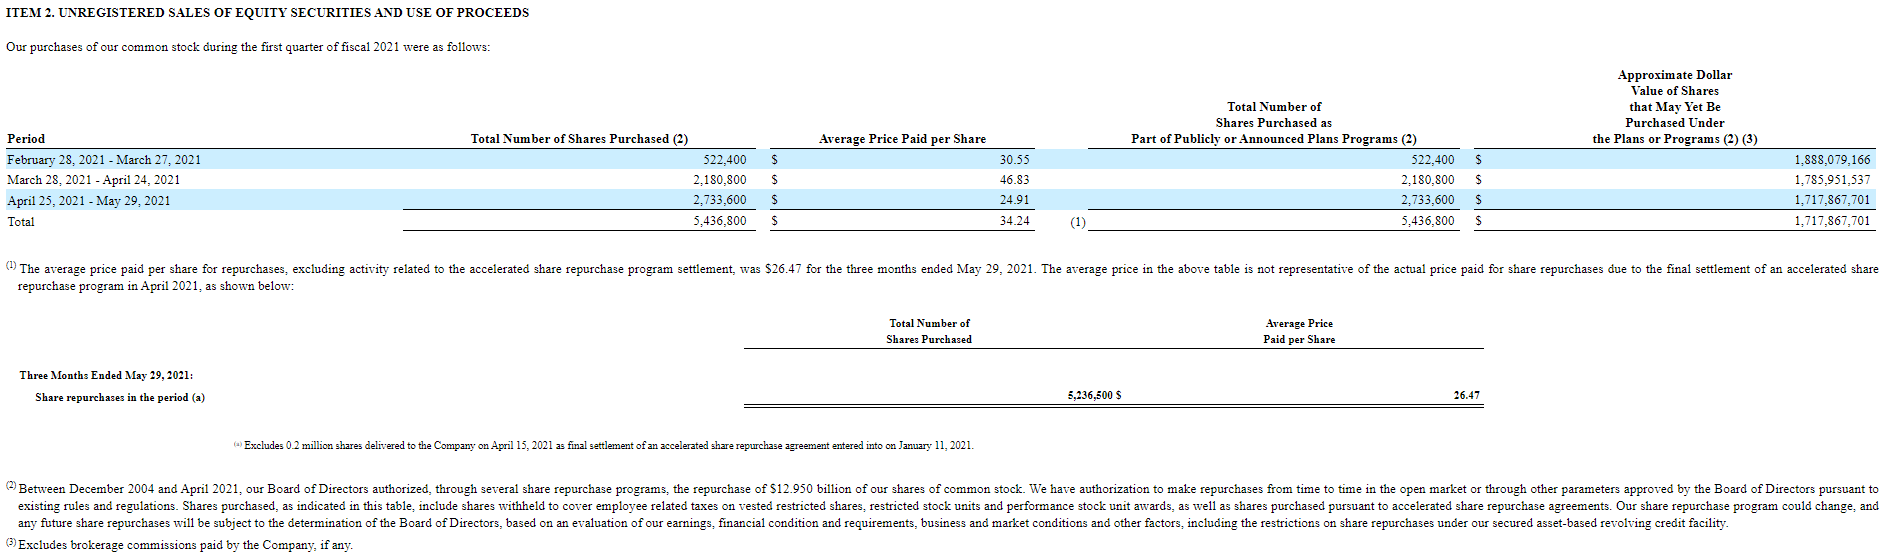
Task: Click the 1,888,079,166 dollar value cell
Action: coord(1831,160)
